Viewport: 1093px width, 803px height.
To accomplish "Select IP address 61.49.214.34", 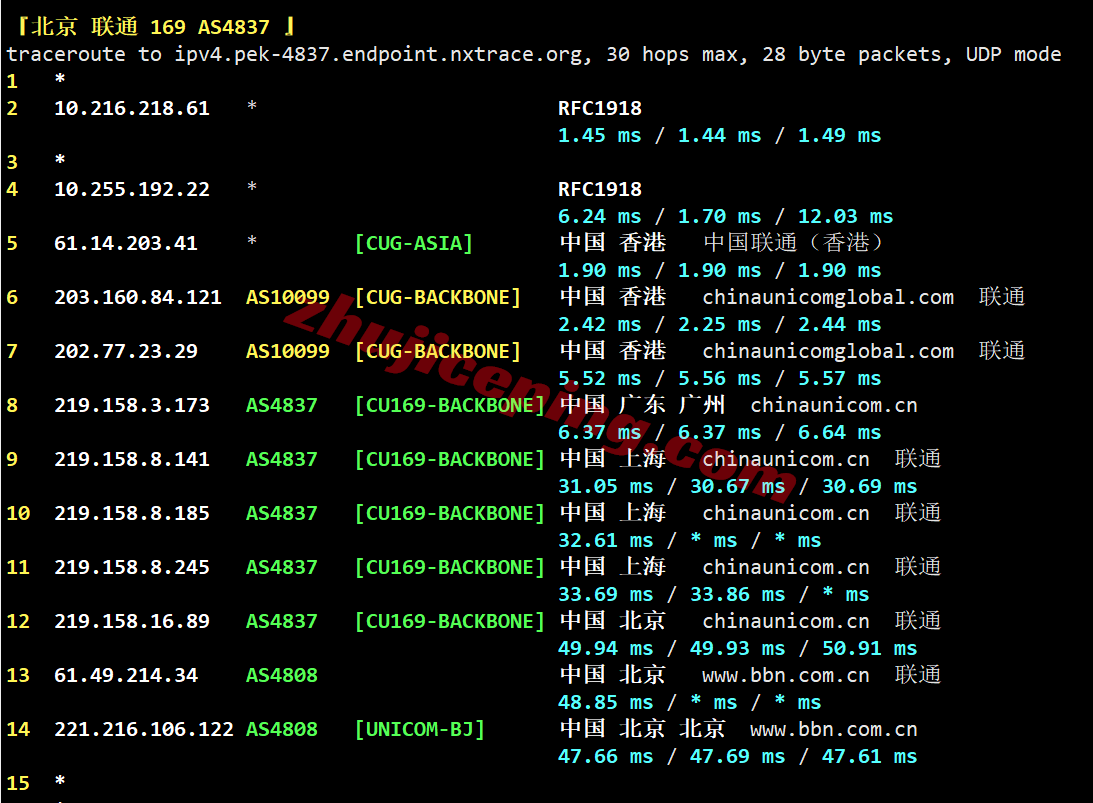I will (x=126, y=675).
